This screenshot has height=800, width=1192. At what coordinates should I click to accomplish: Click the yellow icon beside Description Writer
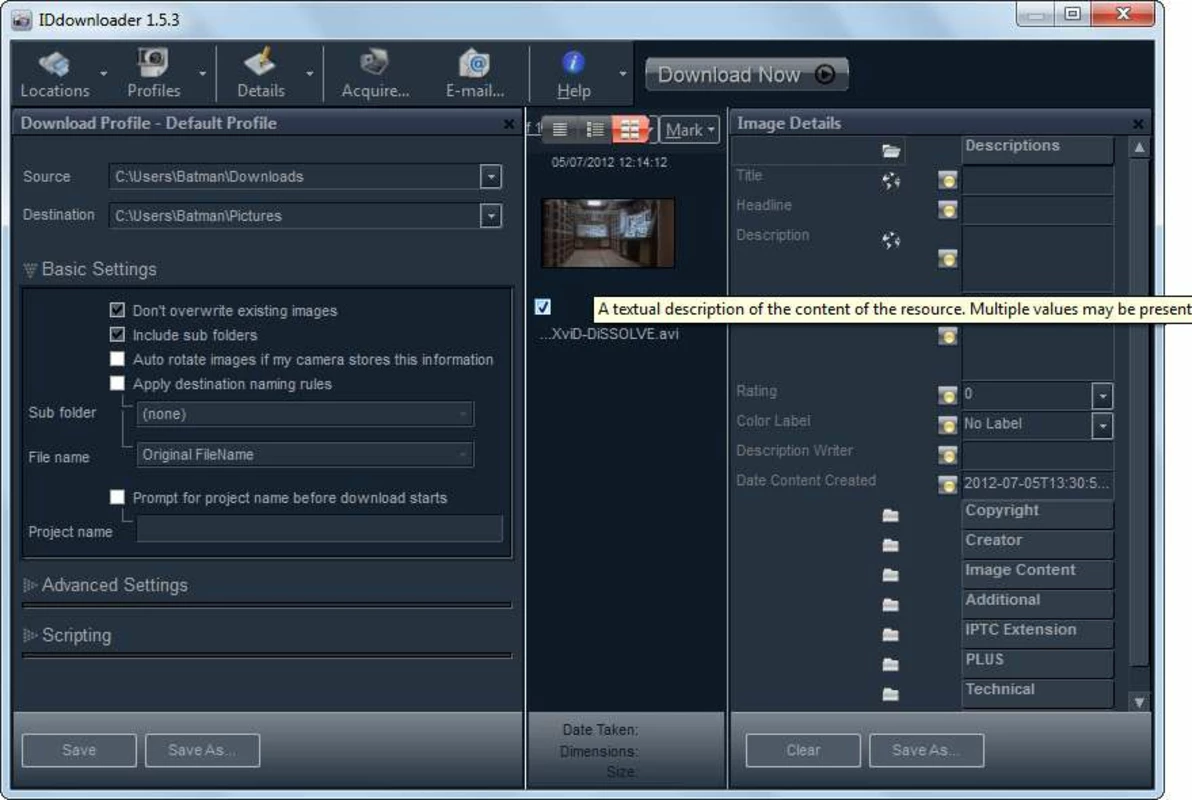[x=947, y=455]
